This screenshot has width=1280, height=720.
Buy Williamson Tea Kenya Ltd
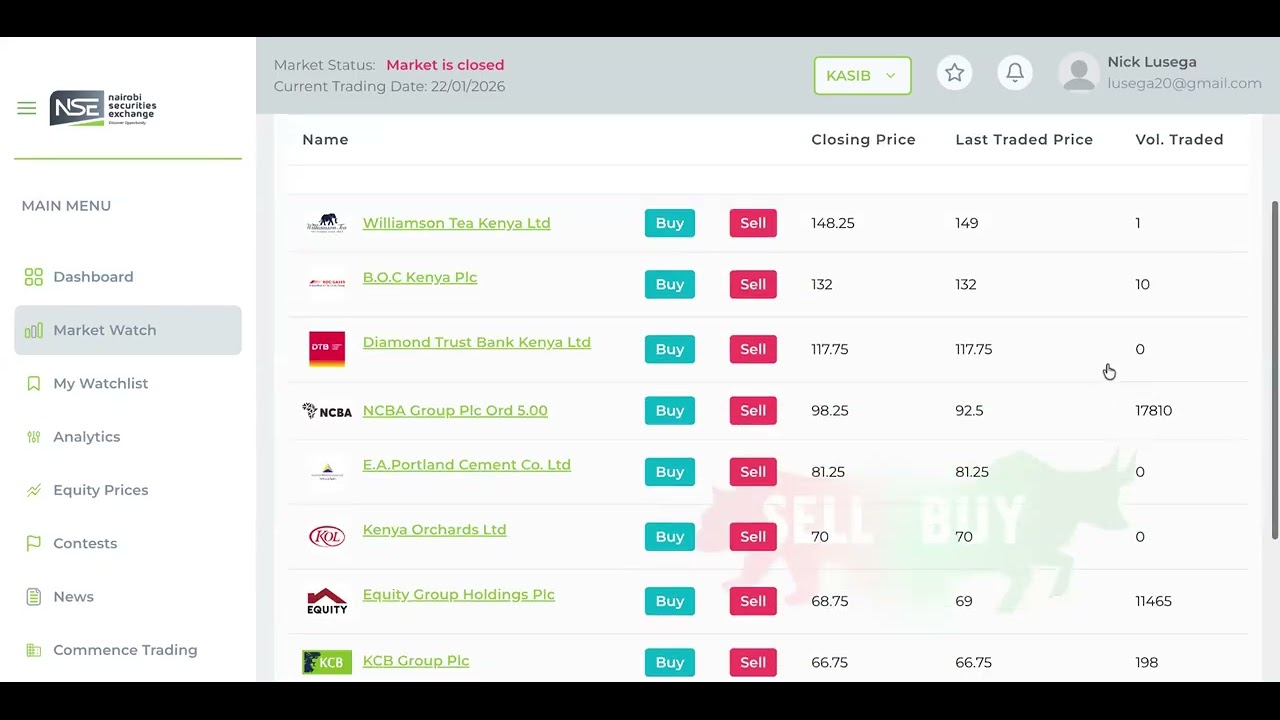(670, 223)
